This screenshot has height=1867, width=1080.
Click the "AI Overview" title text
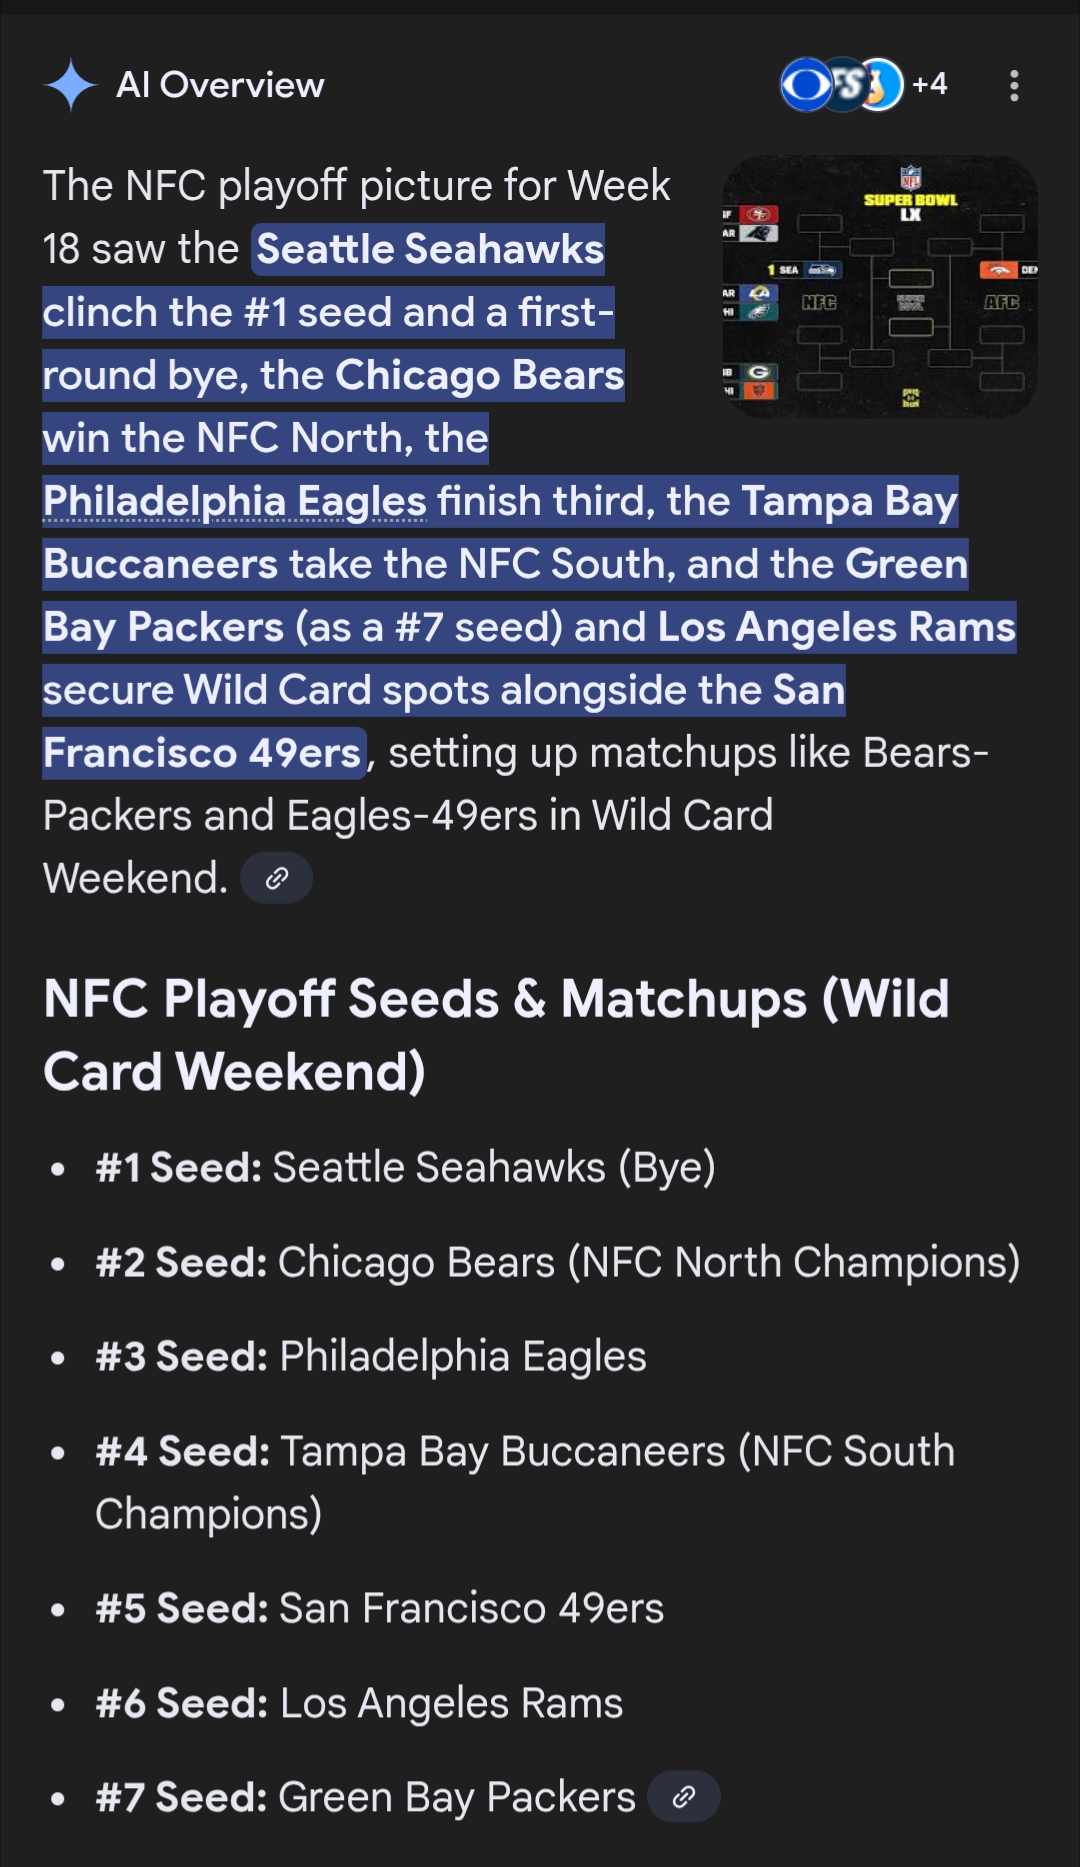click(x=220, y=85)
